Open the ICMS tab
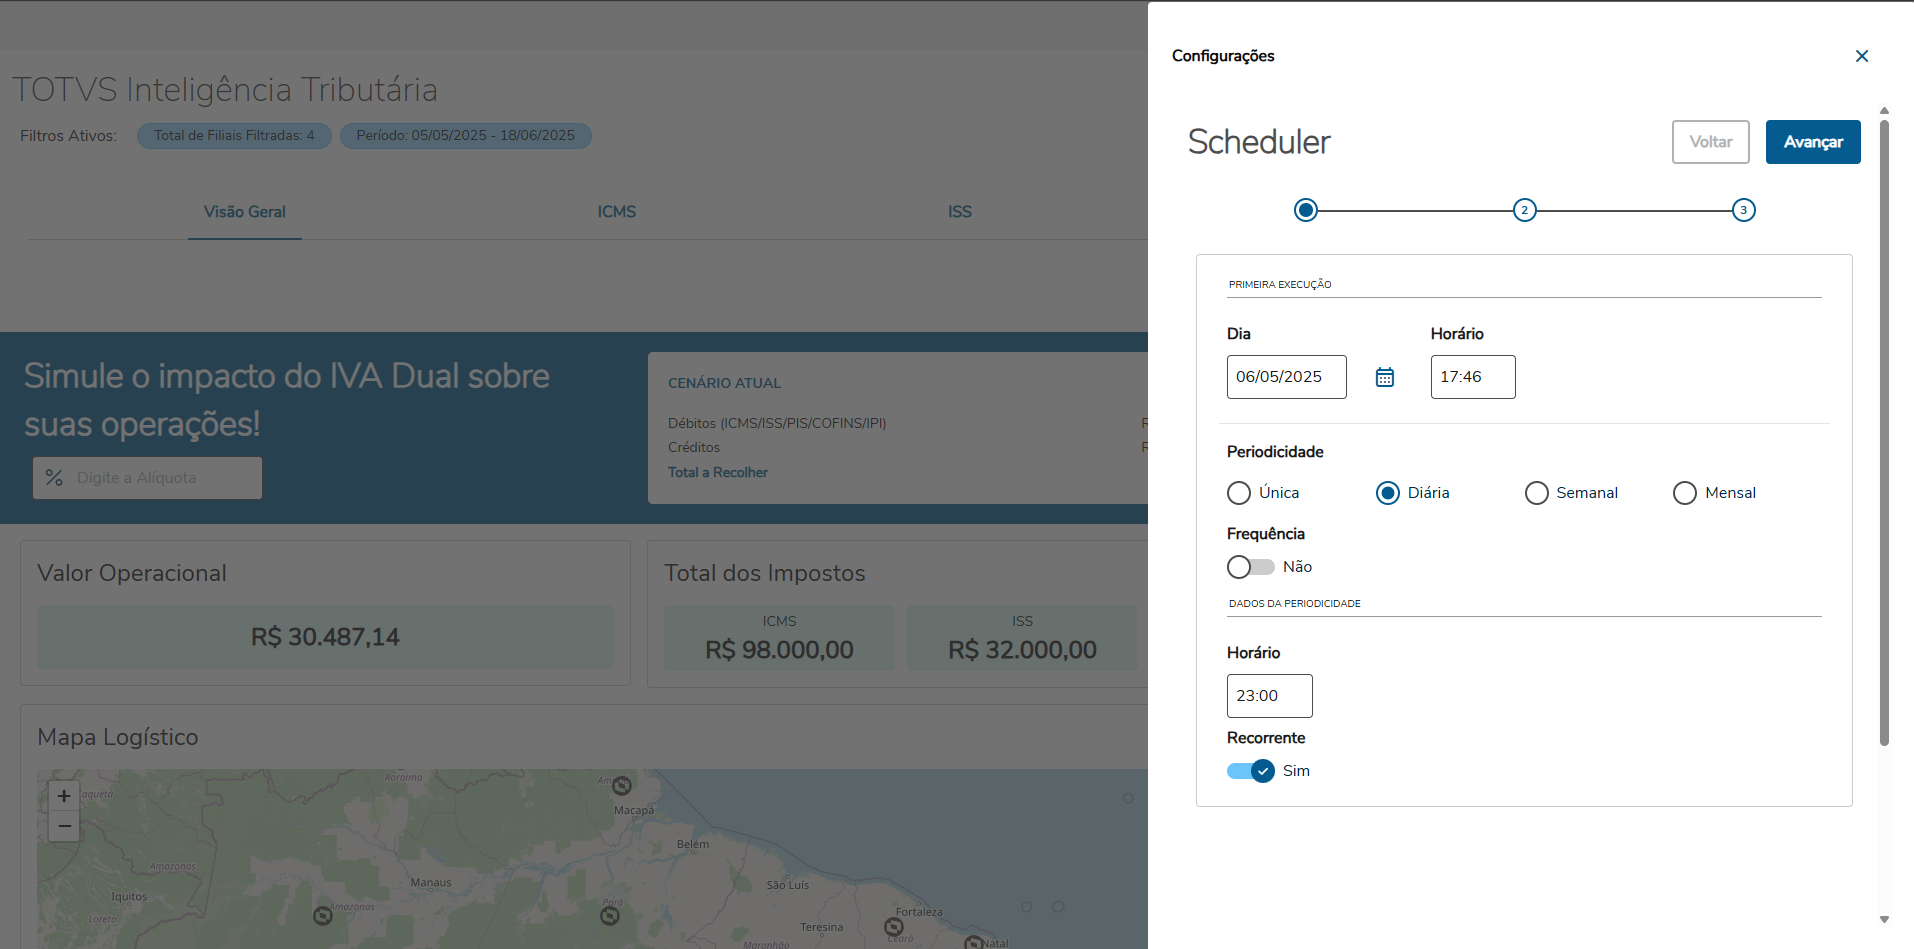This screenshot has height=949, width=1914. [617, 212]
